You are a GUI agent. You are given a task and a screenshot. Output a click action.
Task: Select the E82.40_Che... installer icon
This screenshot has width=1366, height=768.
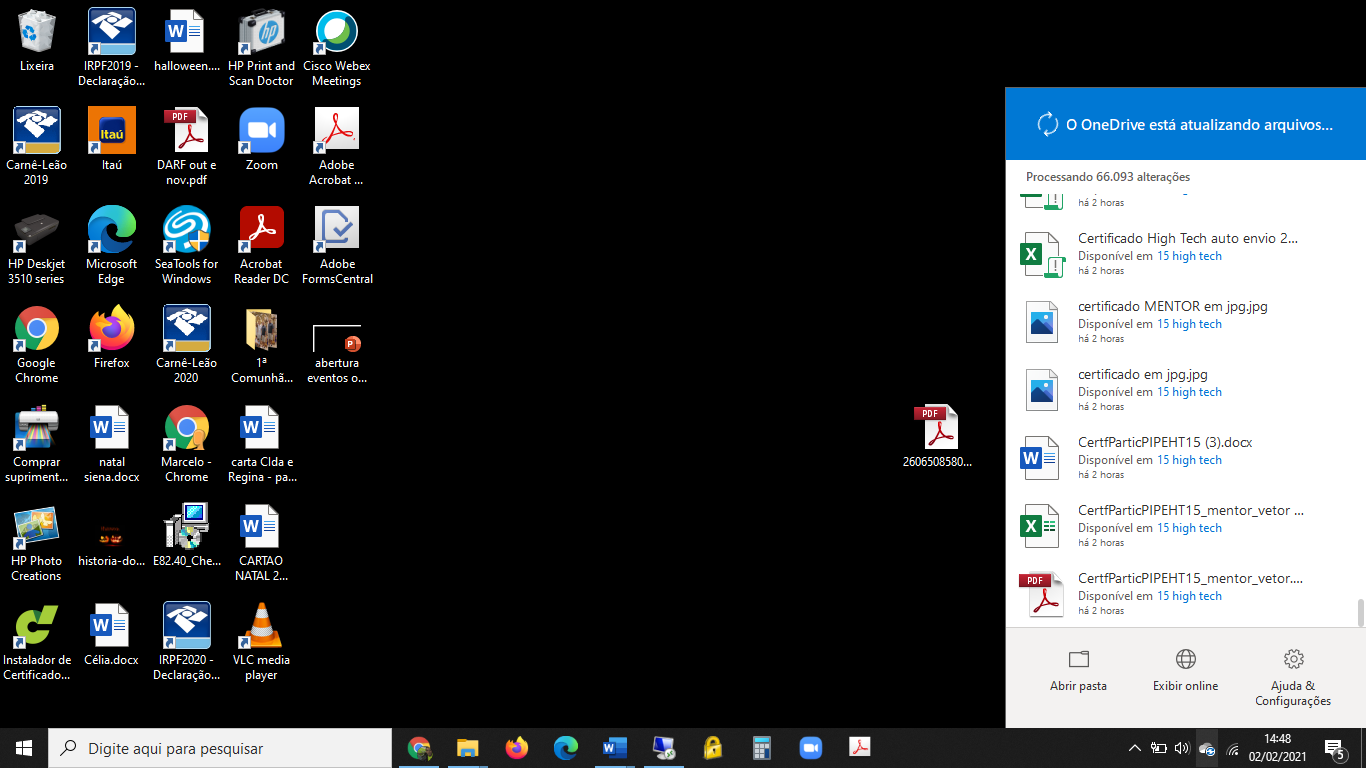tap(187, 535)
